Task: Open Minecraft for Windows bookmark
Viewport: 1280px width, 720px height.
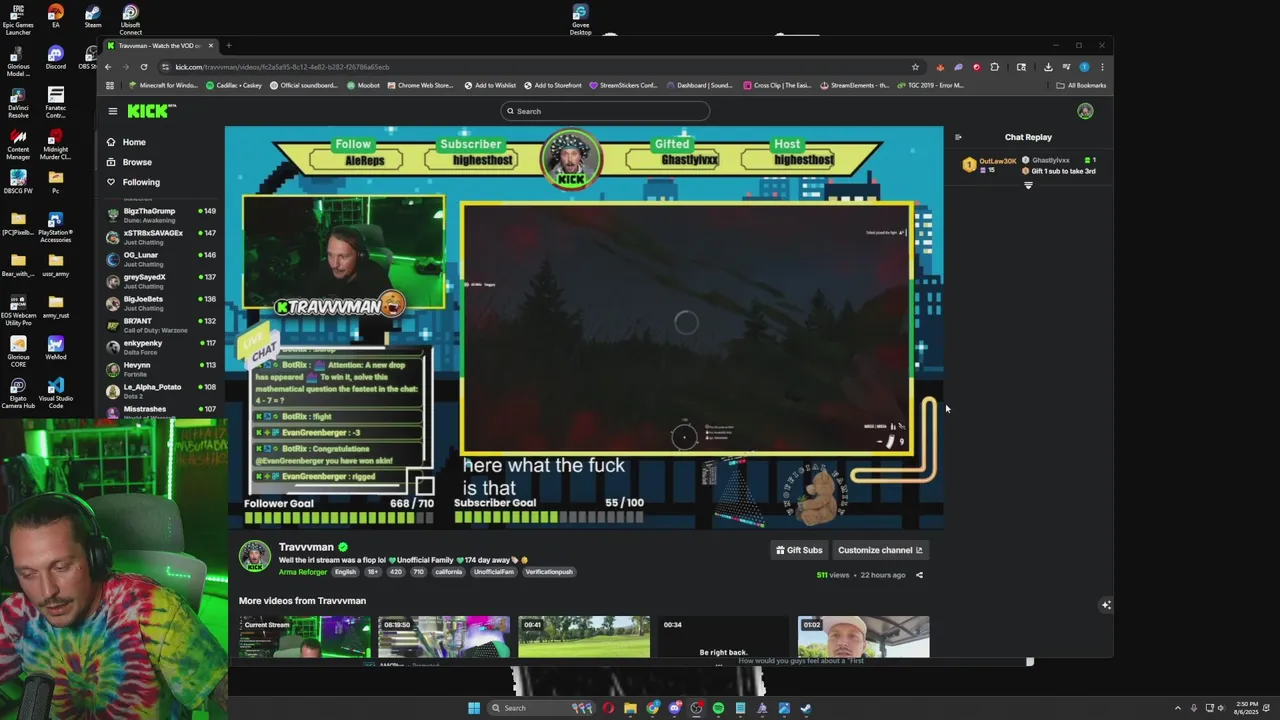Action: (161, 85)
